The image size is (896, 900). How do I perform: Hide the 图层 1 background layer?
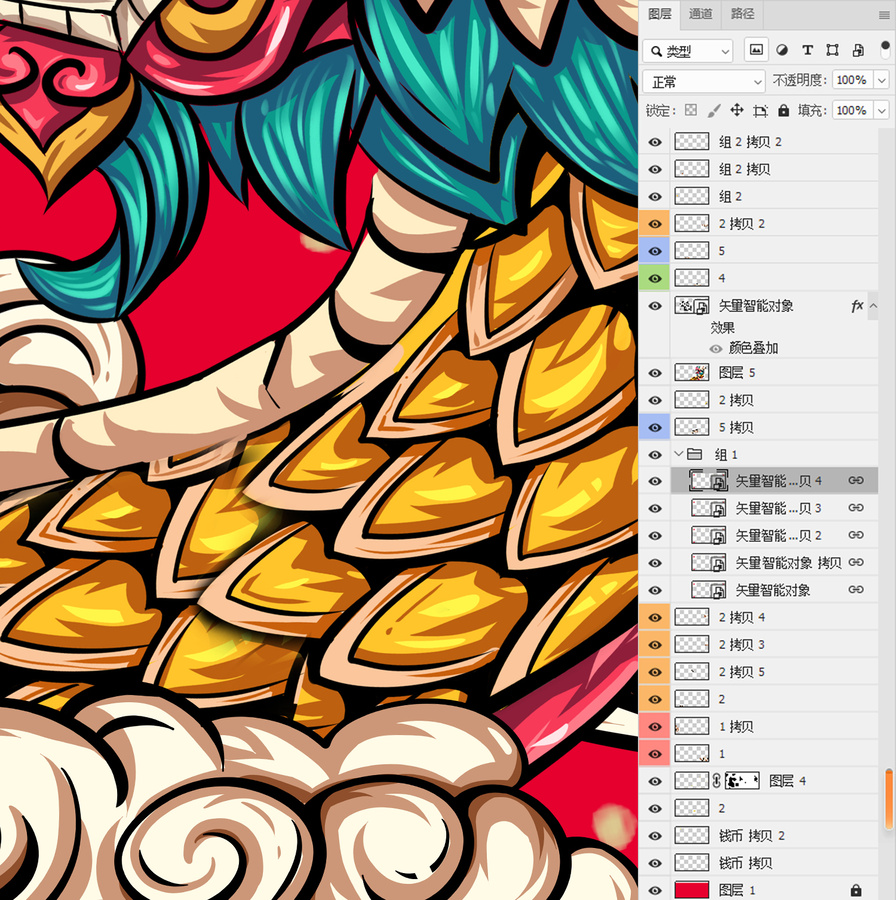coord(655,890)
